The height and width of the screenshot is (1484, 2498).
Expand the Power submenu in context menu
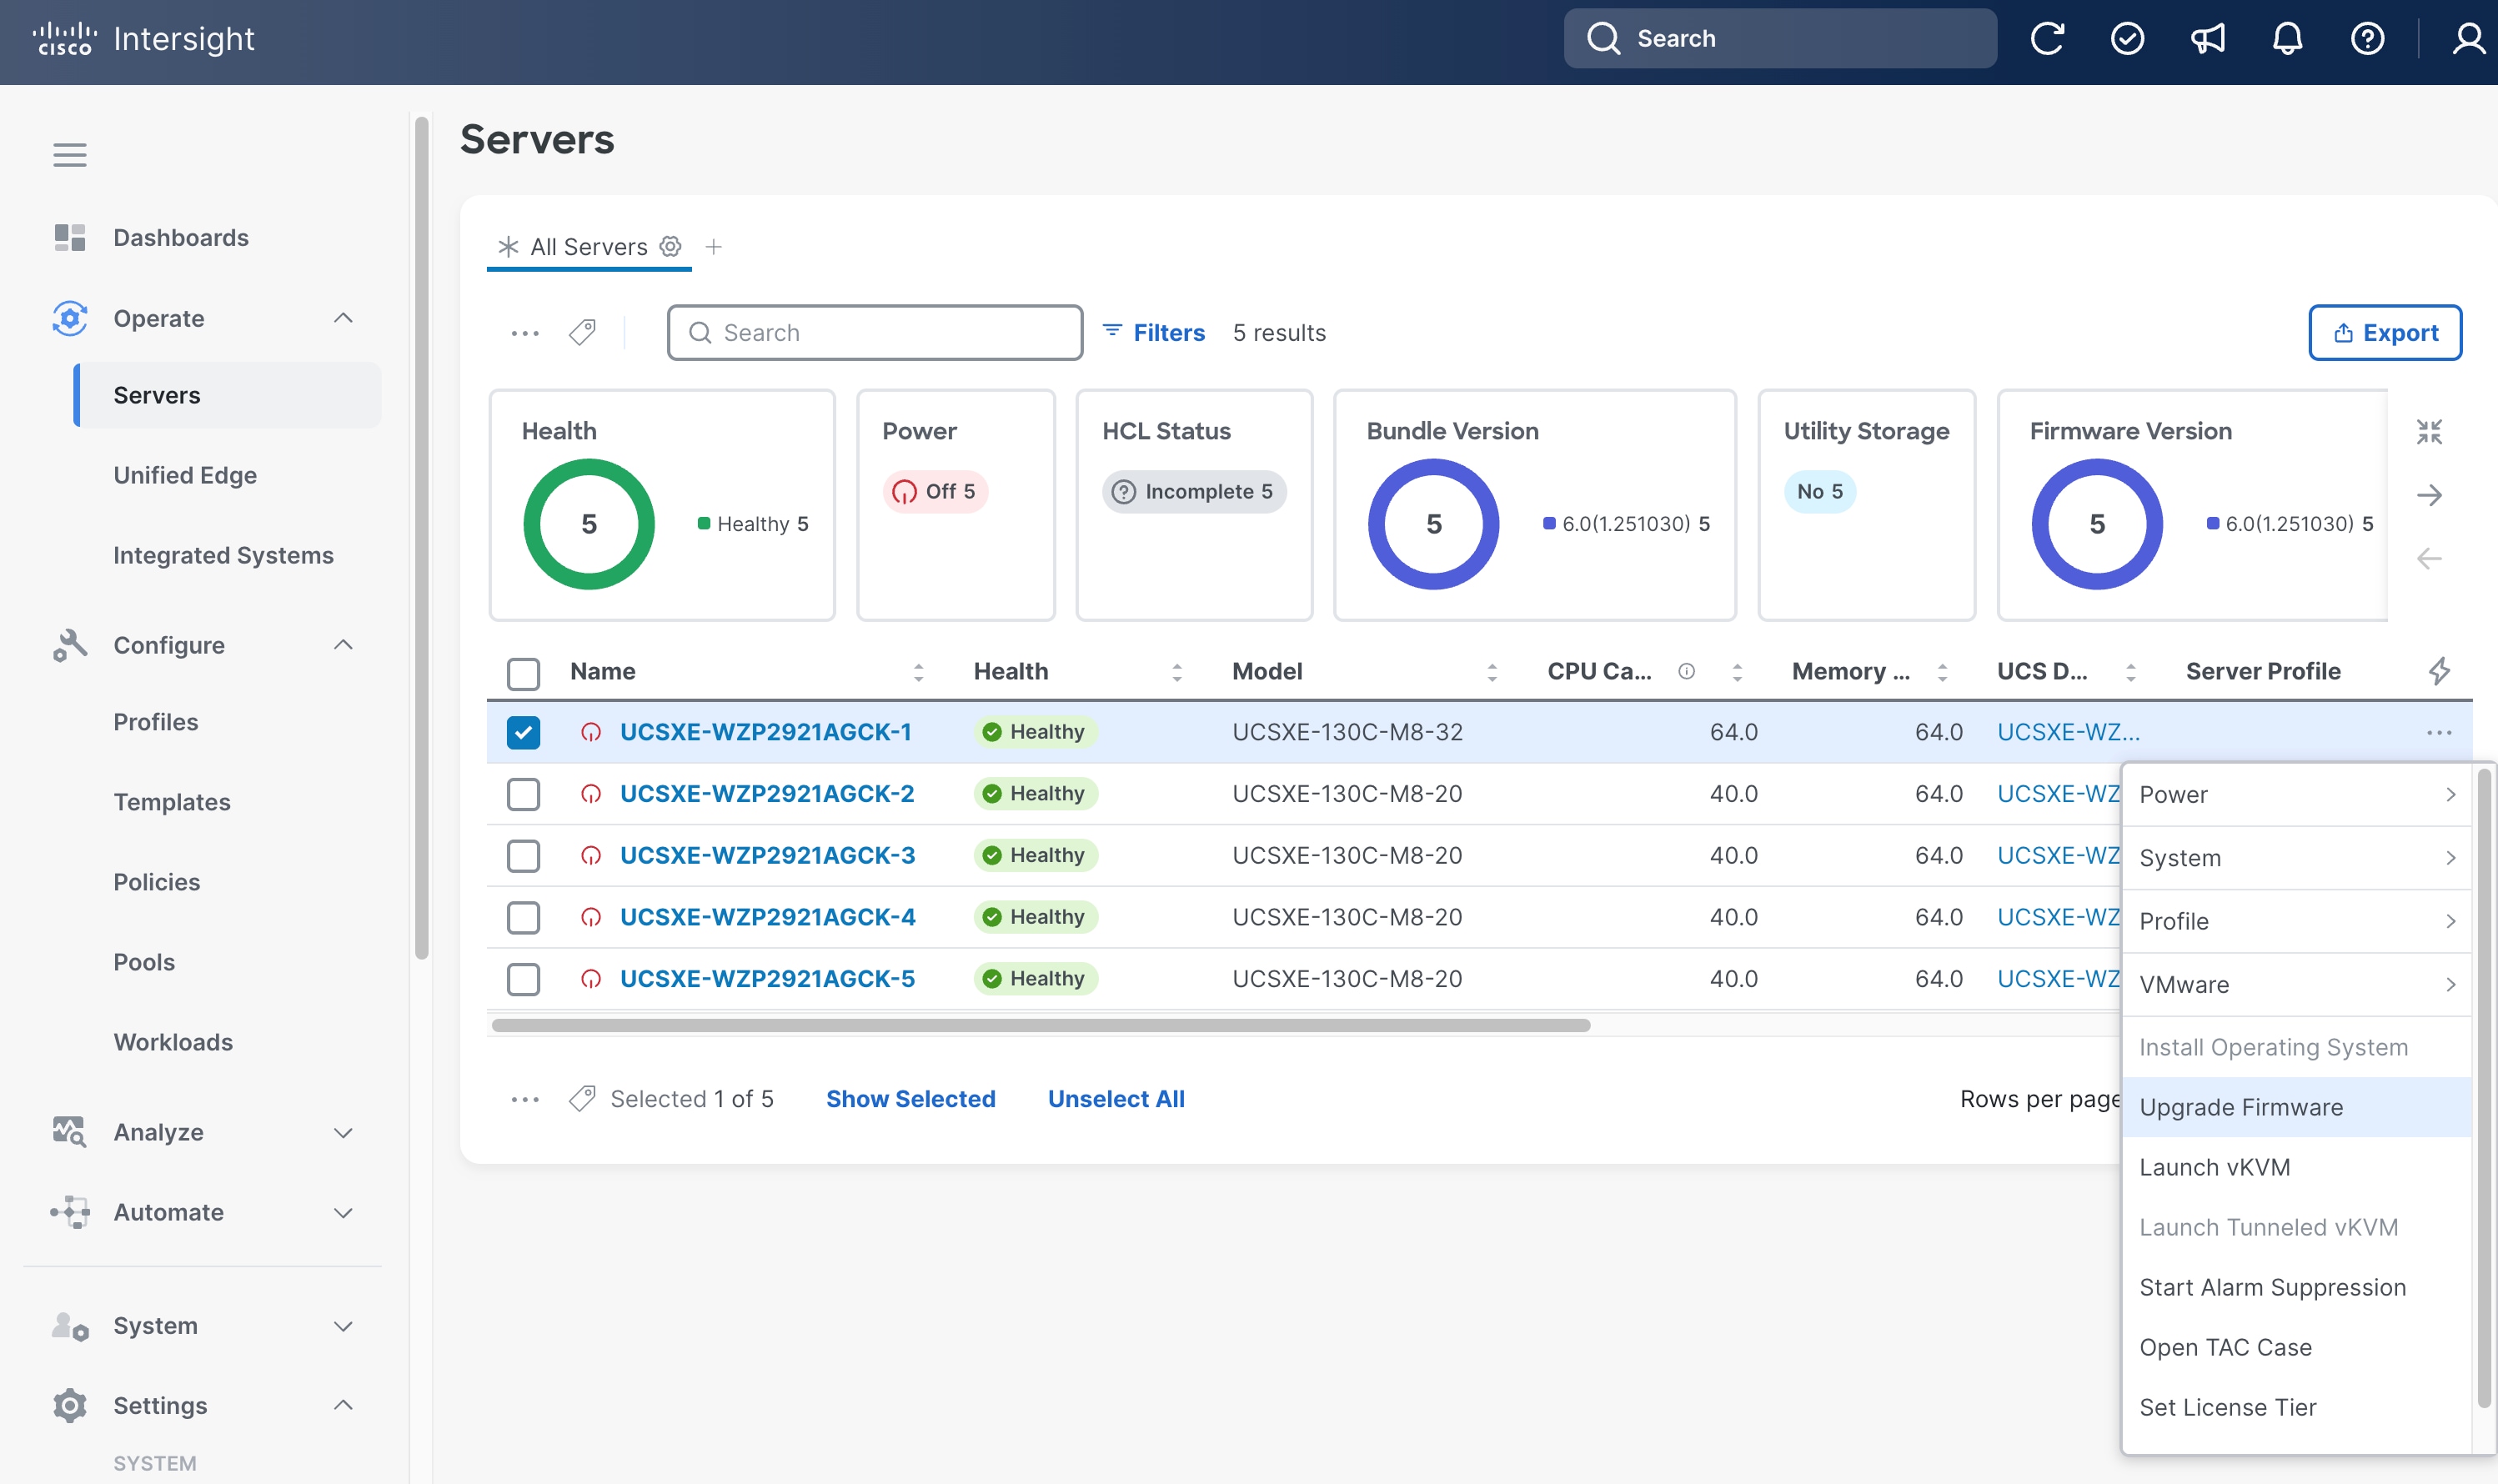(x=2297, y=795)
